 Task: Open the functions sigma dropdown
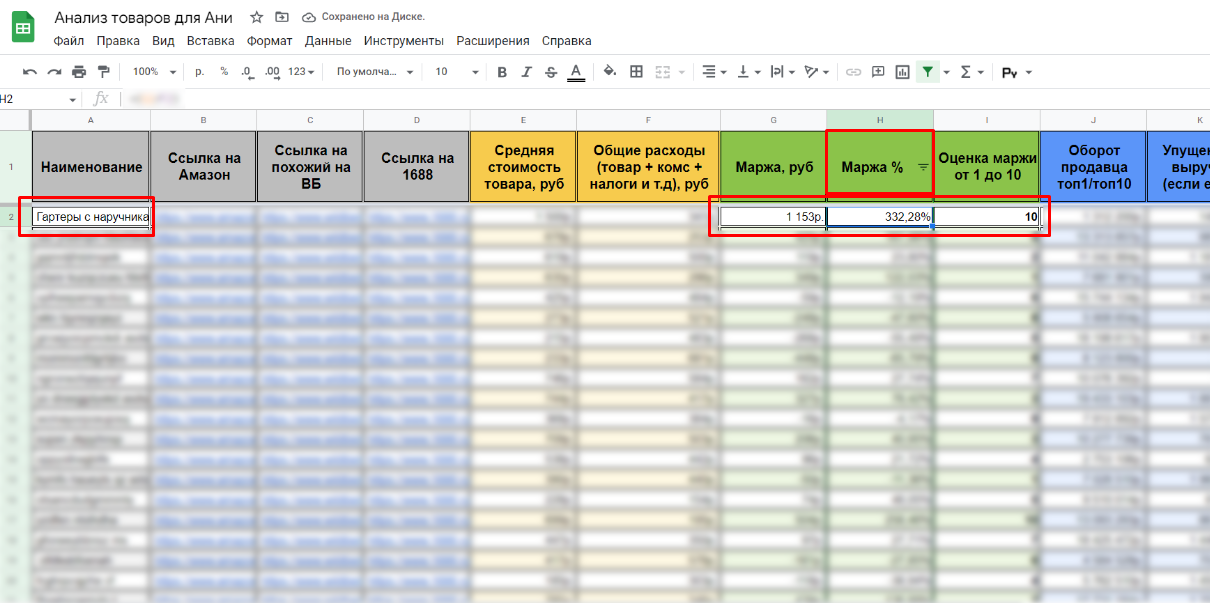click(x=972, y=72)
